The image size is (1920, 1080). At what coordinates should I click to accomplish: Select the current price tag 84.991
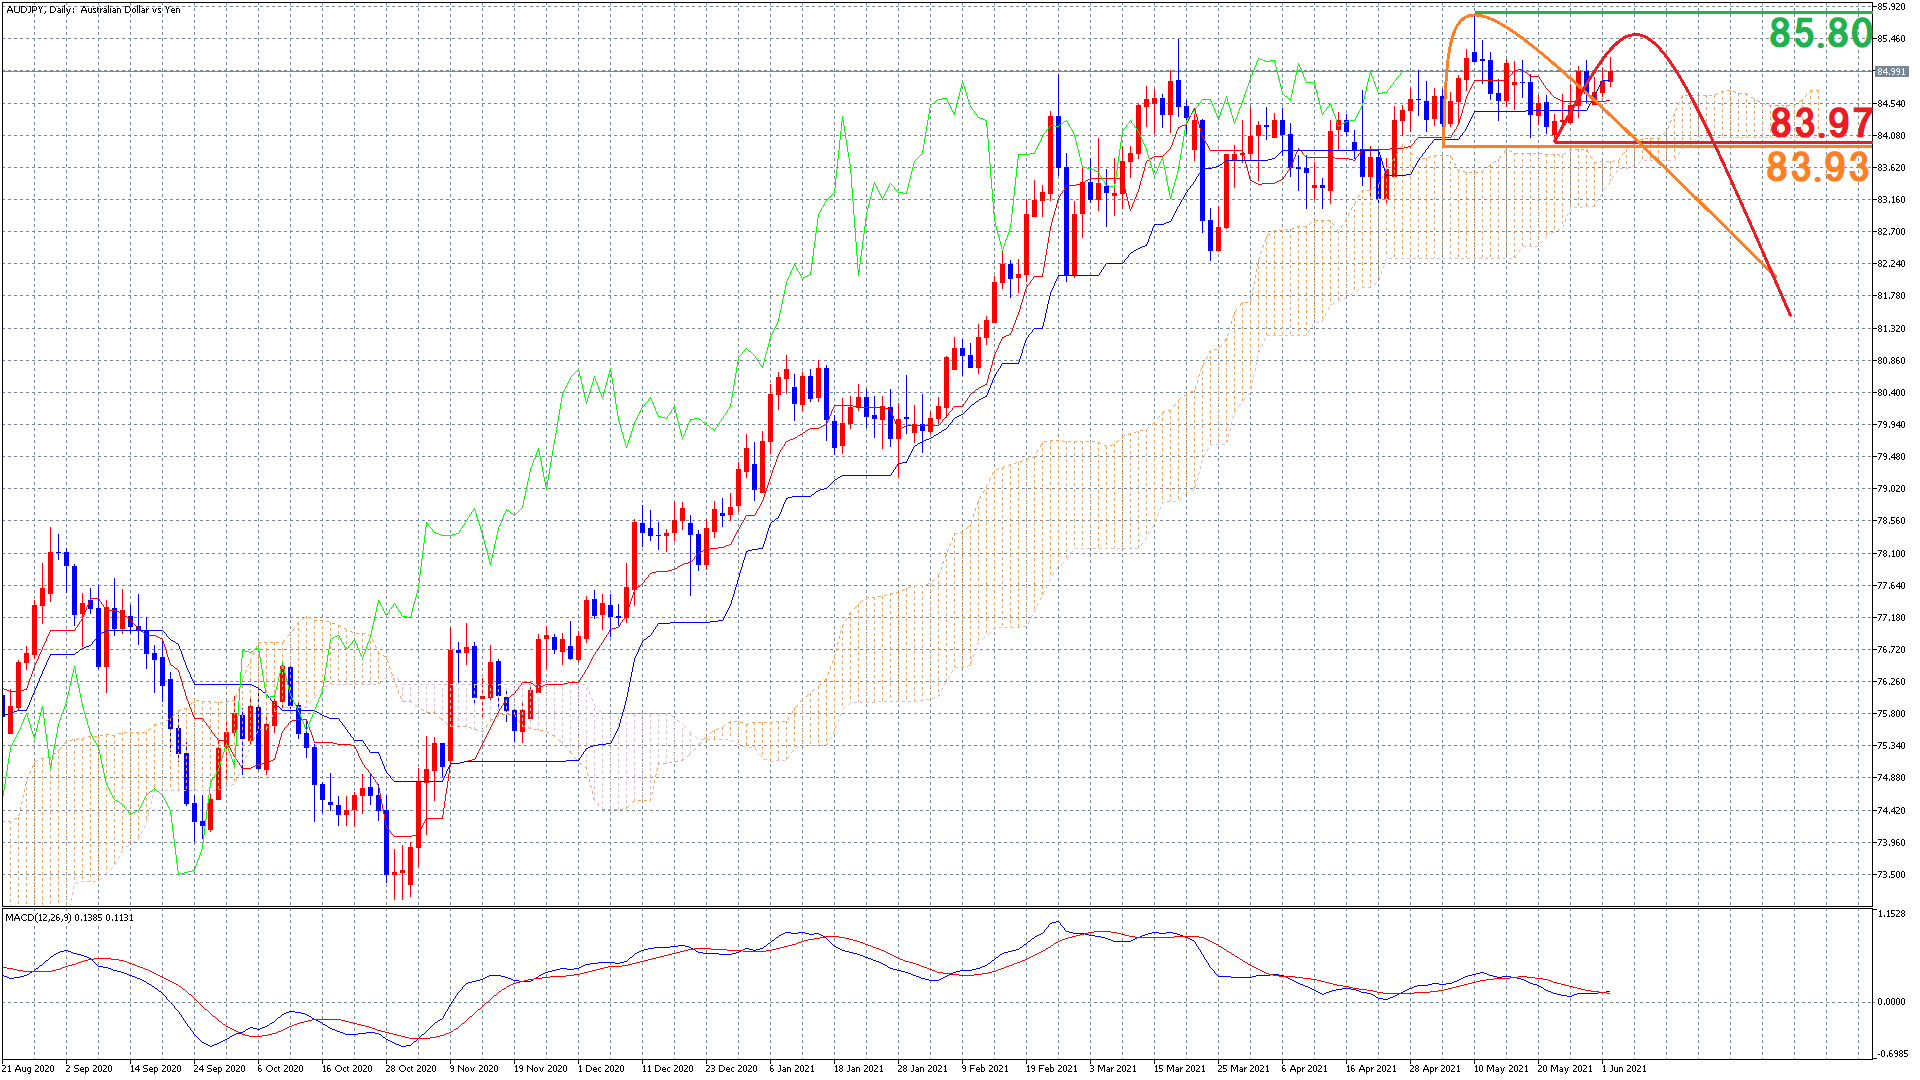(1890, 72)
